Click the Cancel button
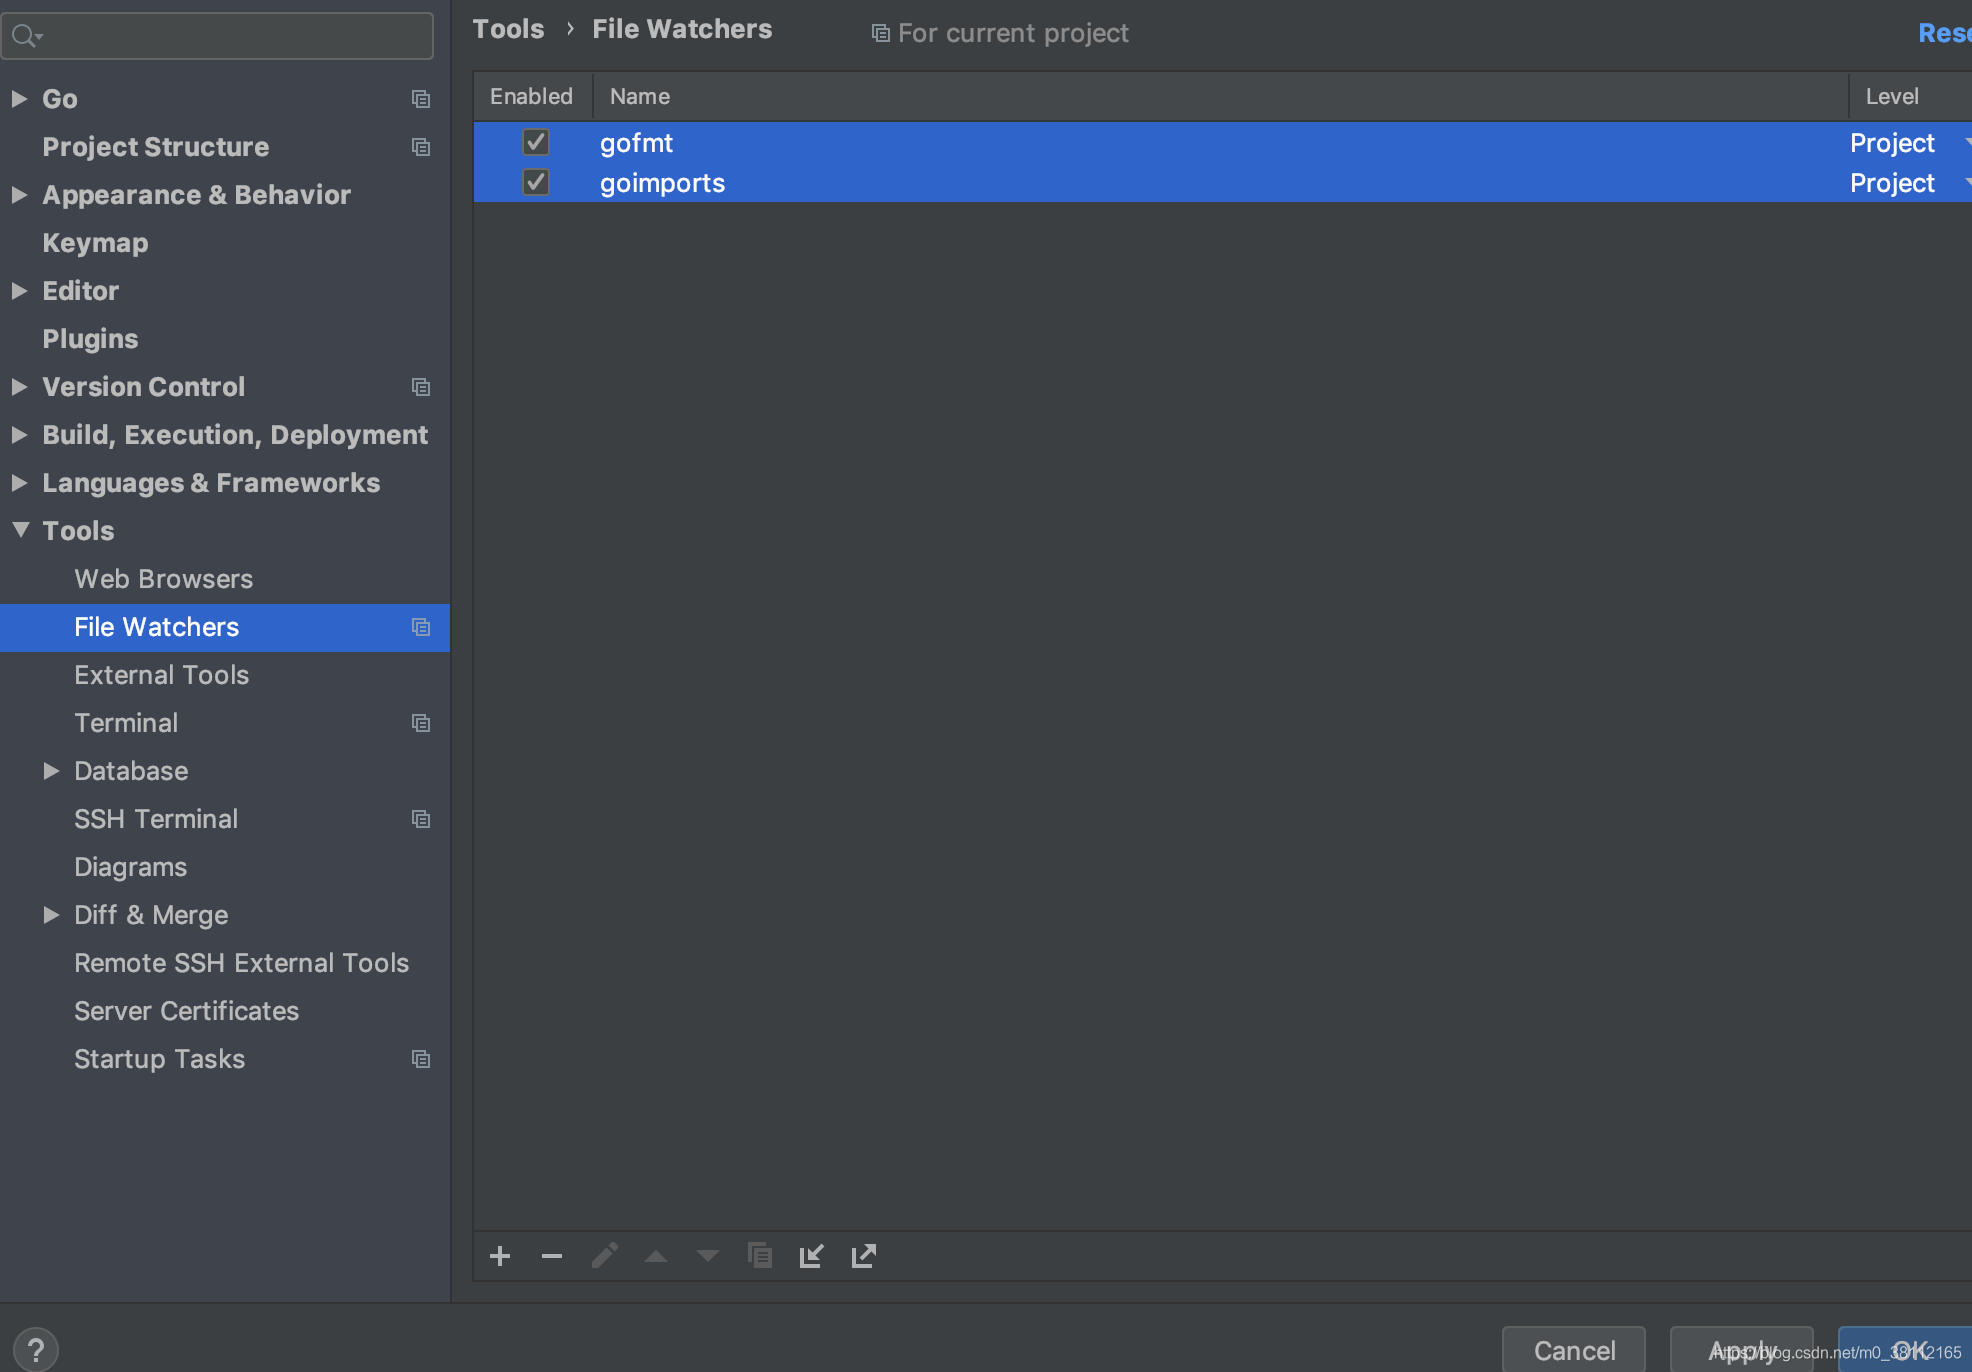The image size is (1972, 1372). coord(1573,1350)
